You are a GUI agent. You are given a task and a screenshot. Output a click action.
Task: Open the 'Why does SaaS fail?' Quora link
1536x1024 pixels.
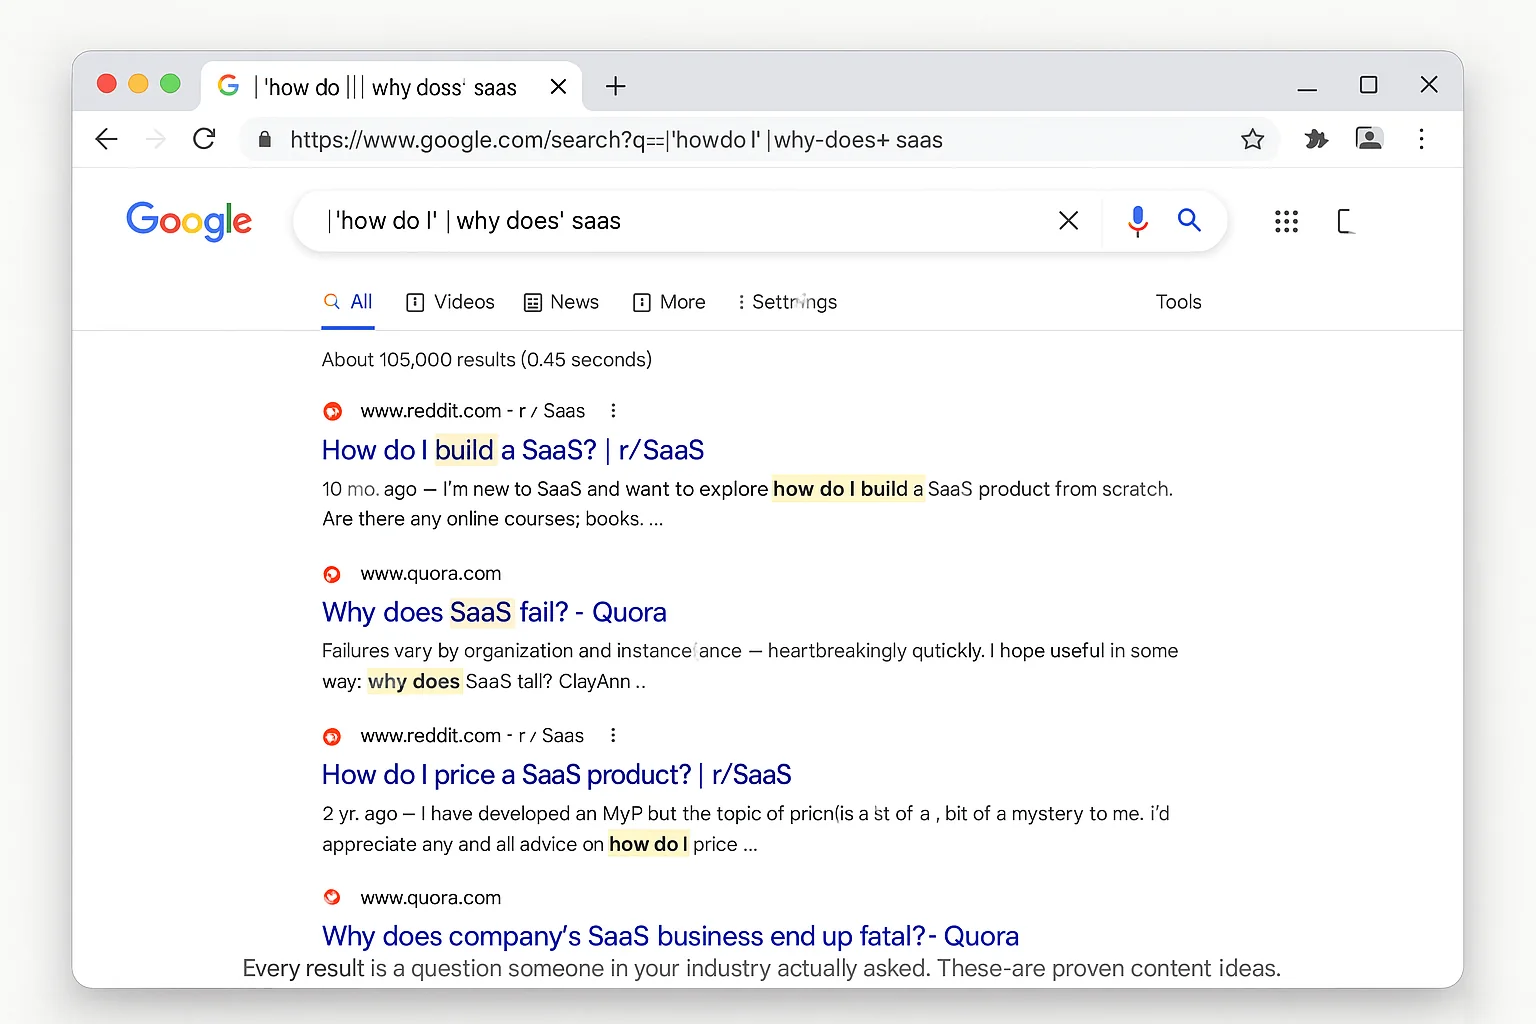coord(494,612)
